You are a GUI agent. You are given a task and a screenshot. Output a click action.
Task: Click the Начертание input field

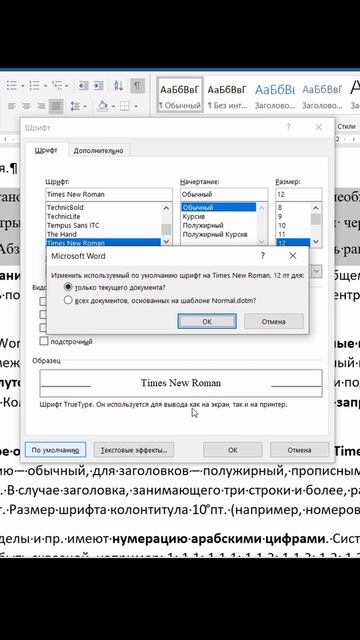(x=224, y=194)
